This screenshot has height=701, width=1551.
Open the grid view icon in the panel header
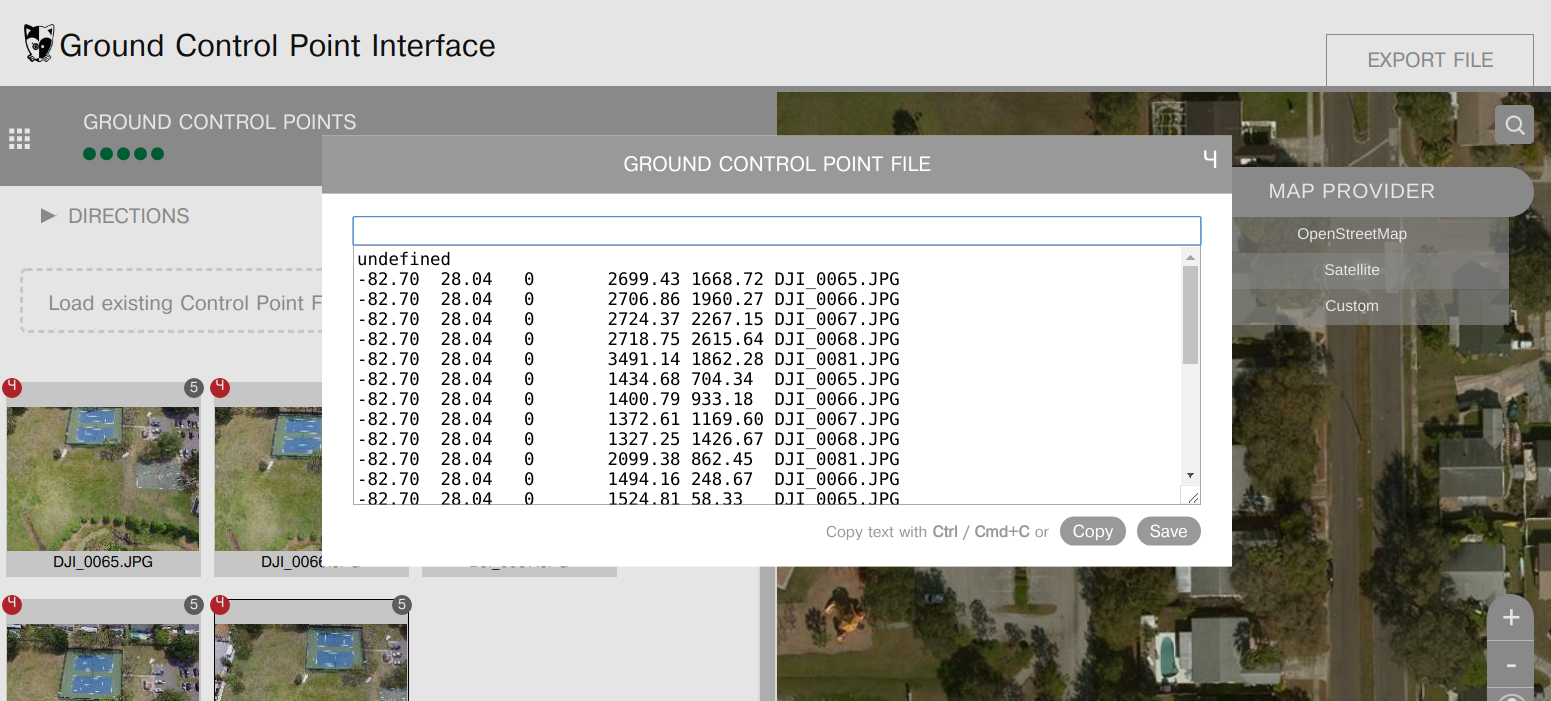pyautogui.click(x=19, y=137)
